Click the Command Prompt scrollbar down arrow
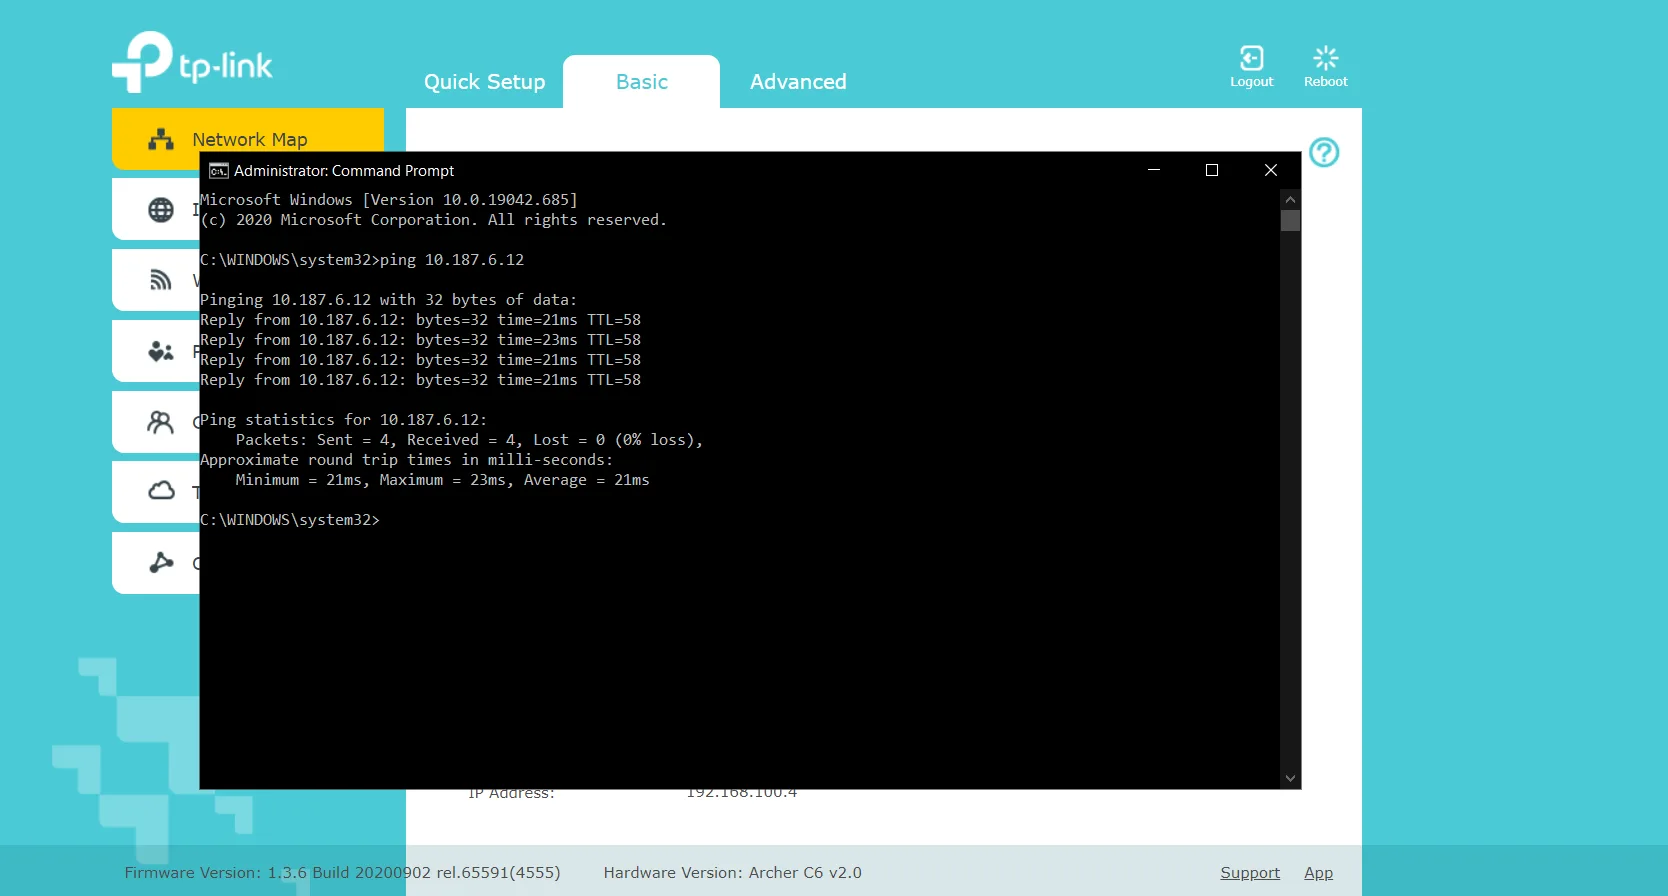 [1290, 778]
